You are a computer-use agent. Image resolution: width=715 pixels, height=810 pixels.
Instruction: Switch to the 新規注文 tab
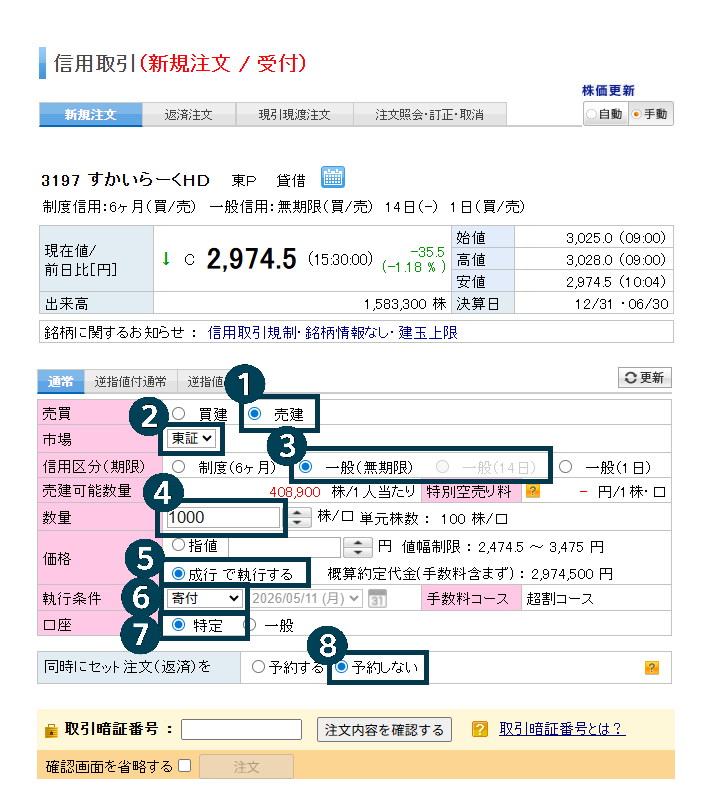pyautogui.click(x=90, y=114)
